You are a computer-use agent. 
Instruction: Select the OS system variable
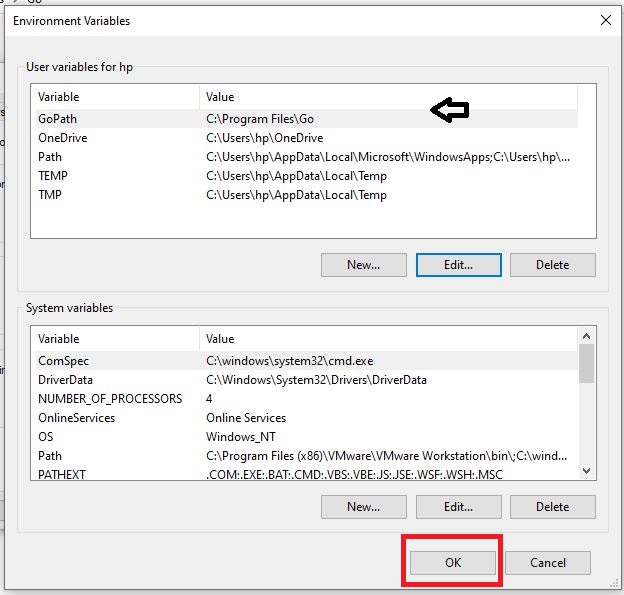(x=306, y=437)
